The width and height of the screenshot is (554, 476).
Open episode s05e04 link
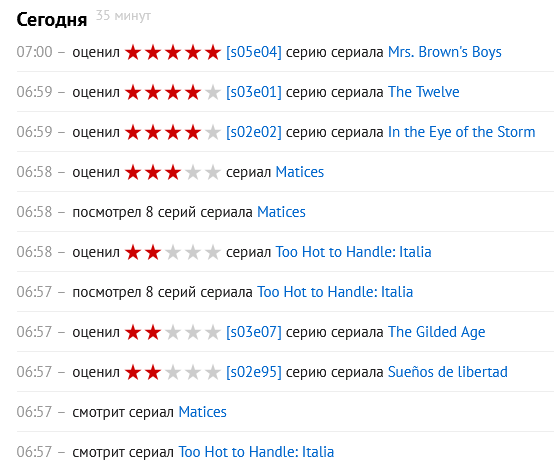254,52
